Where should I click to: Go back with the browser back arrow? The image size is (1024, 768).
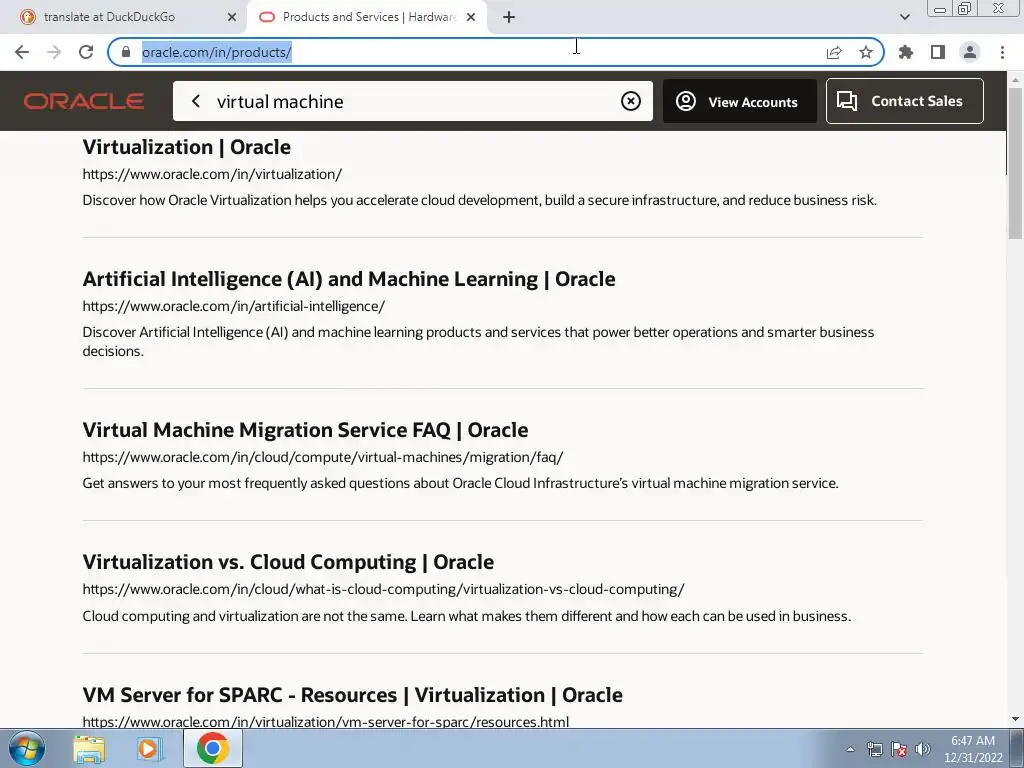22,52
